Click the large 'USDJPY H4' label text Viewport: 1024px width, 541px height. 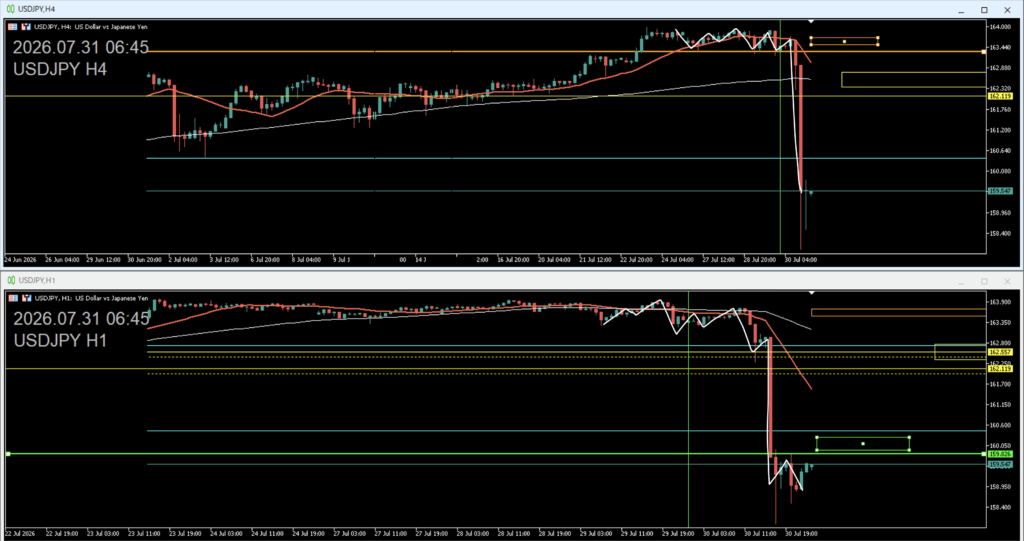(x=60, y=69)
